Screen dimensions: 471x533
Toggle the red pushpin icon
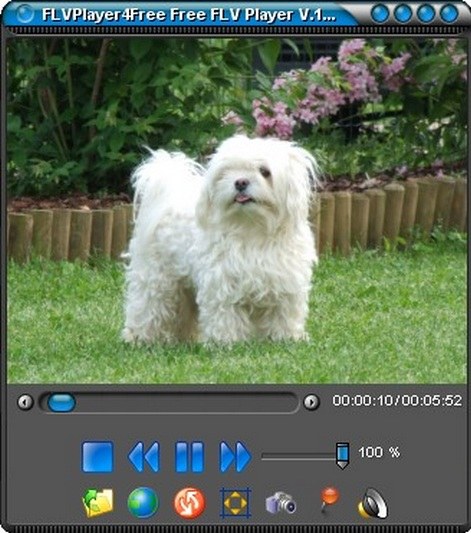click(329, 500)
